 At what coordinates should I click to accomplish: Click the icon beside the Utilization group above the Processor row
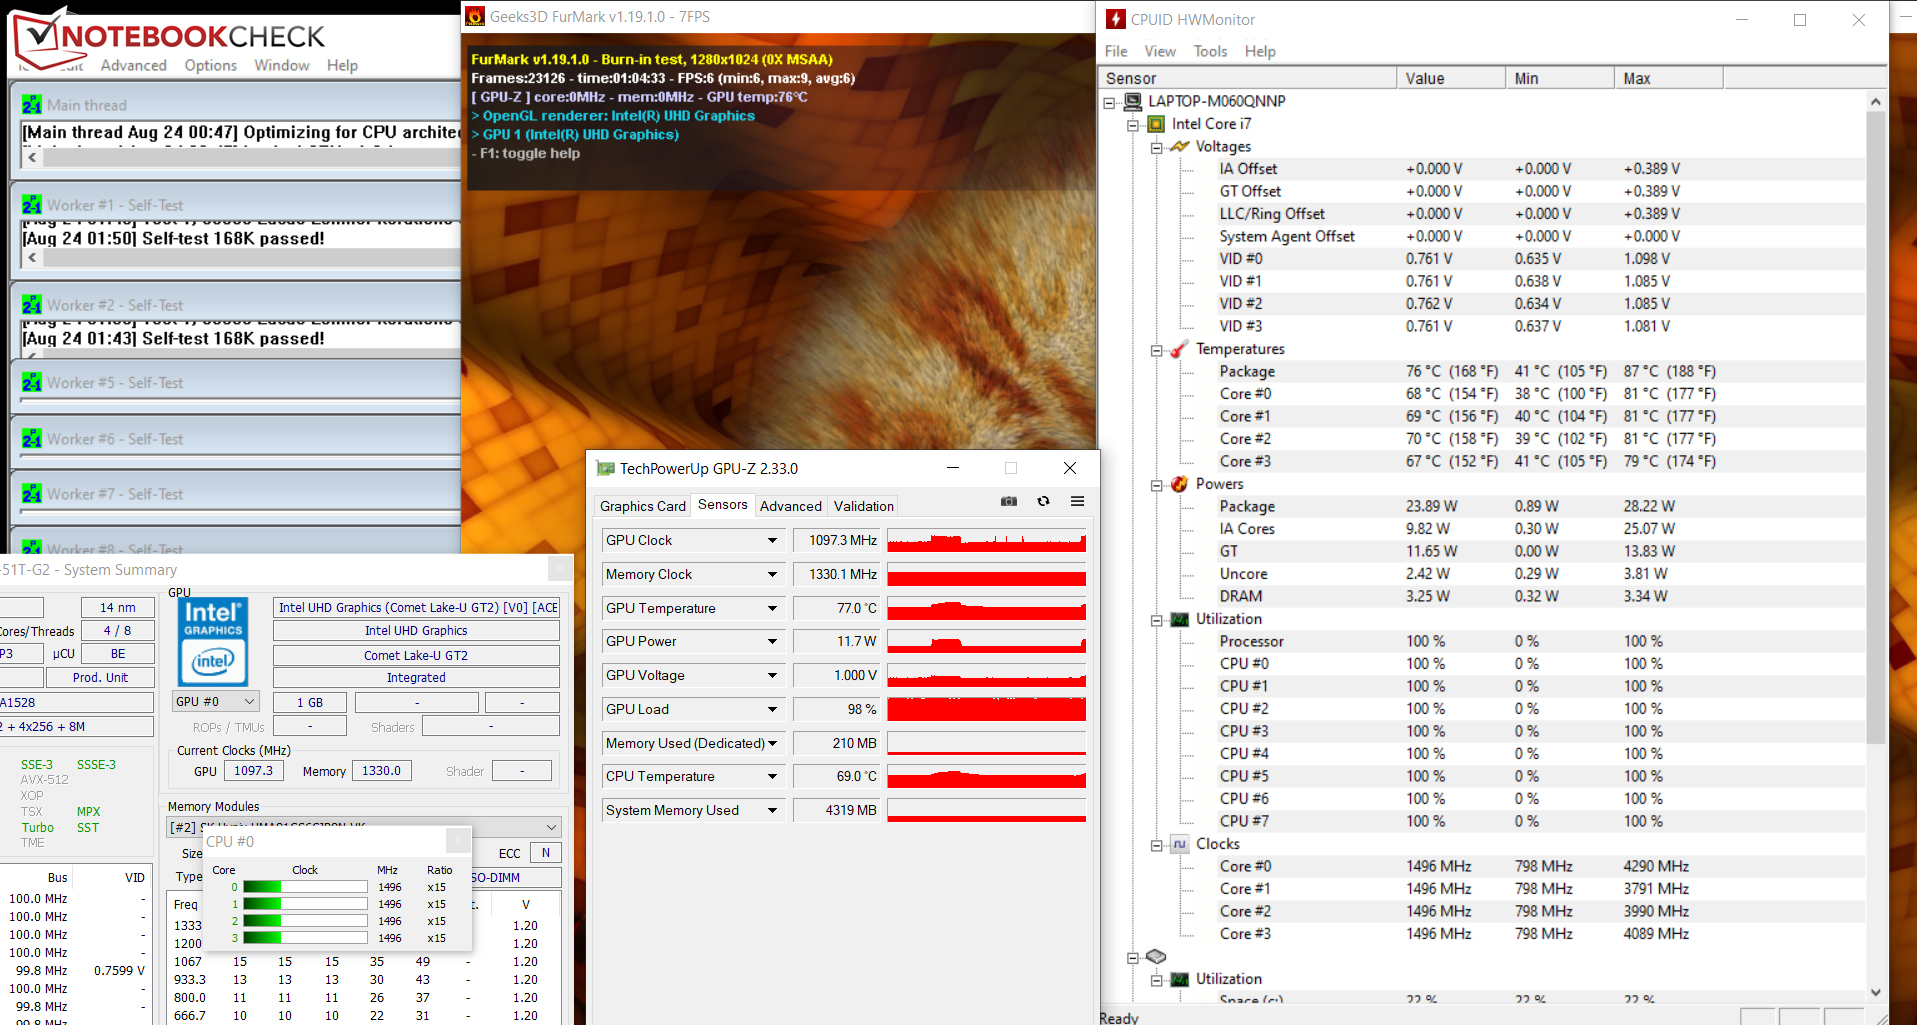(x=1180, y=619)
